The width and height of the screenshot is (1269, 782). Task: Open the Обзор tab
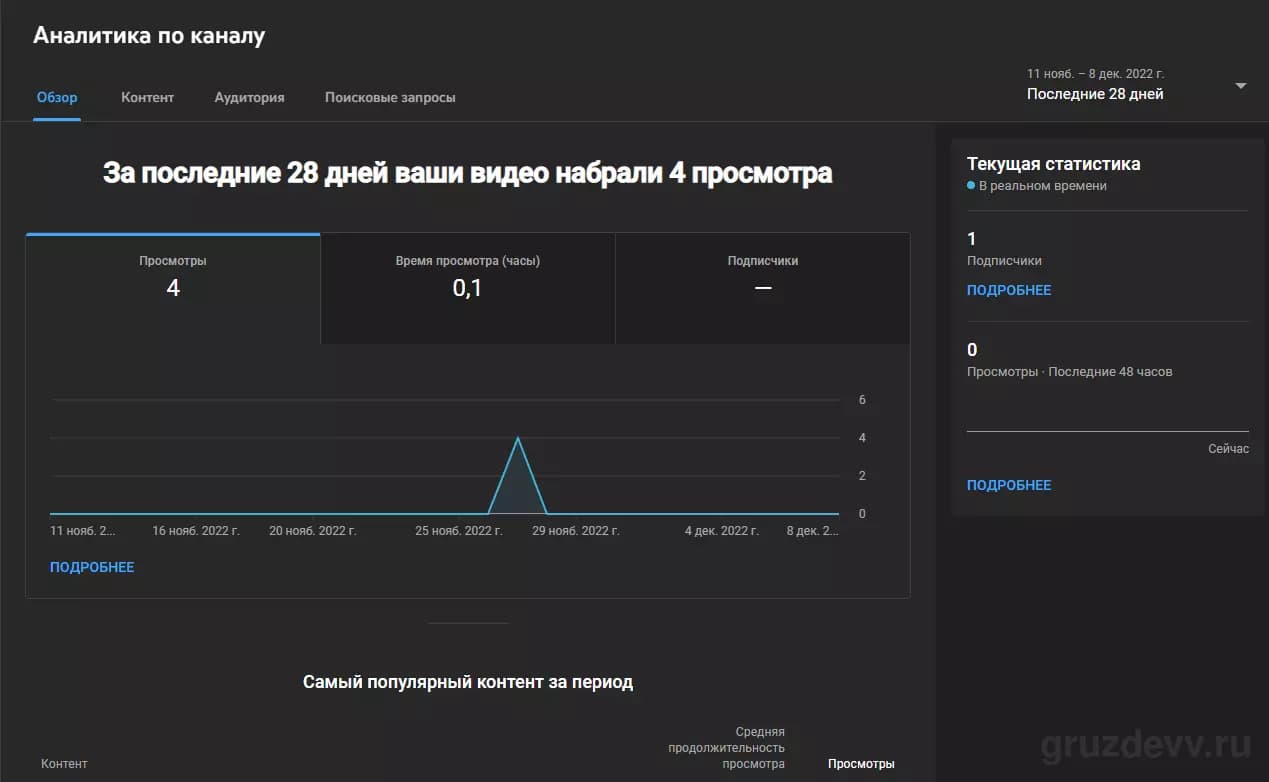tap(57, 98)
